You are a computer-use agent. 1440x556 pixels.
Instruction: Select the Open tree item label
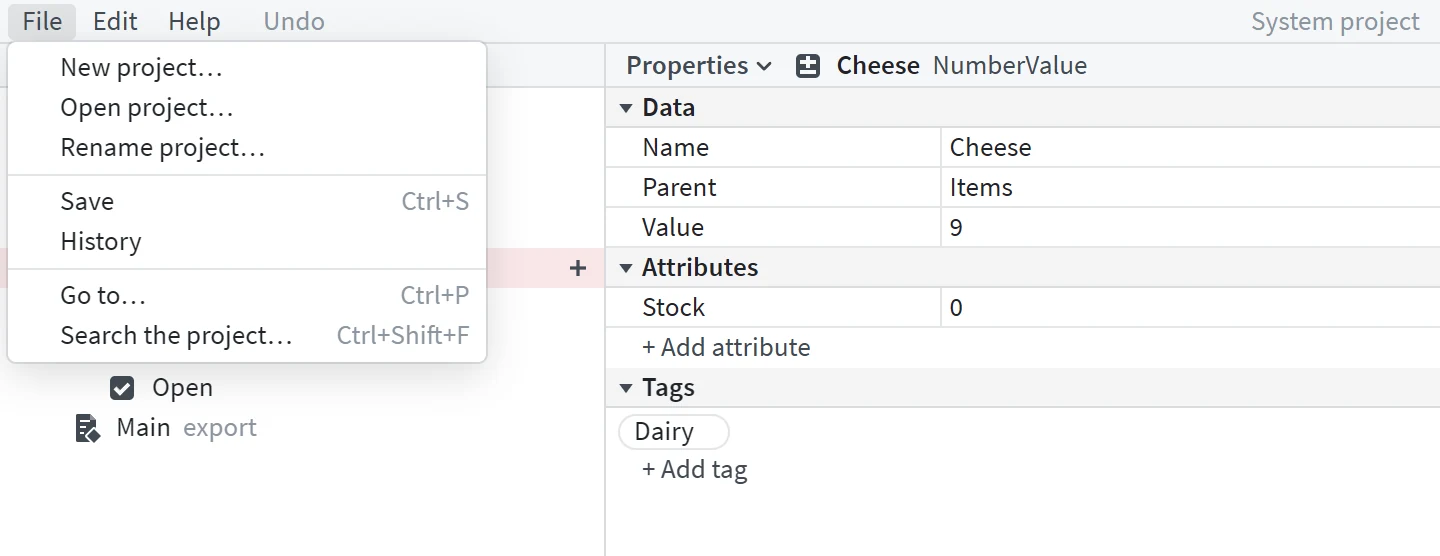point(182,388)
